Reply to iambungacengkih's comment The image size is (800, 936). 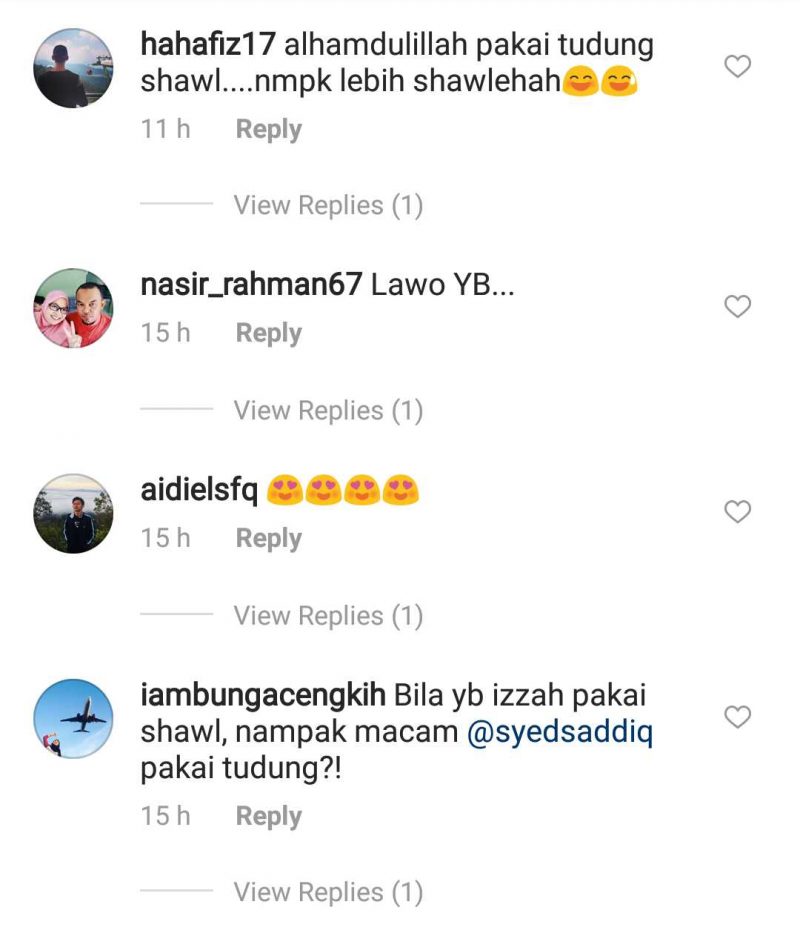(x=269, y=816)
